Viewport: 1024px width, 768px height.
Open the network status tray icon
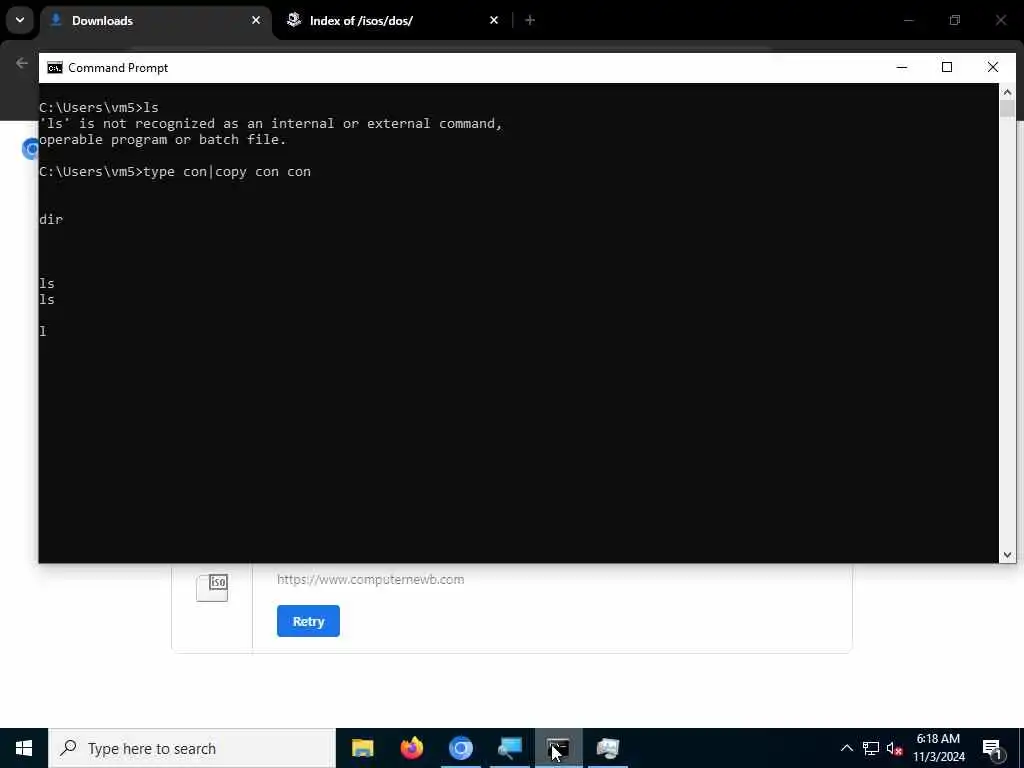[x=871, y=748]
